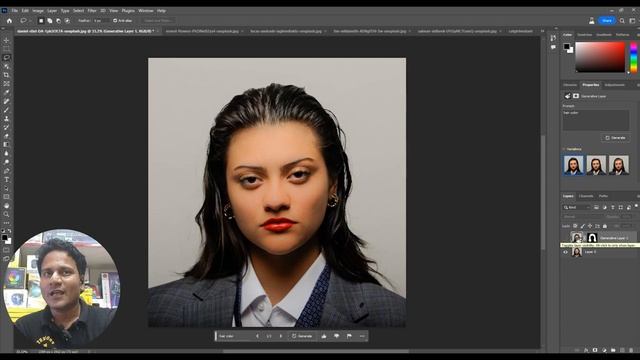The image size is (640, 360).
Task: Click Select and Mask button
Action: click(158, 20)
